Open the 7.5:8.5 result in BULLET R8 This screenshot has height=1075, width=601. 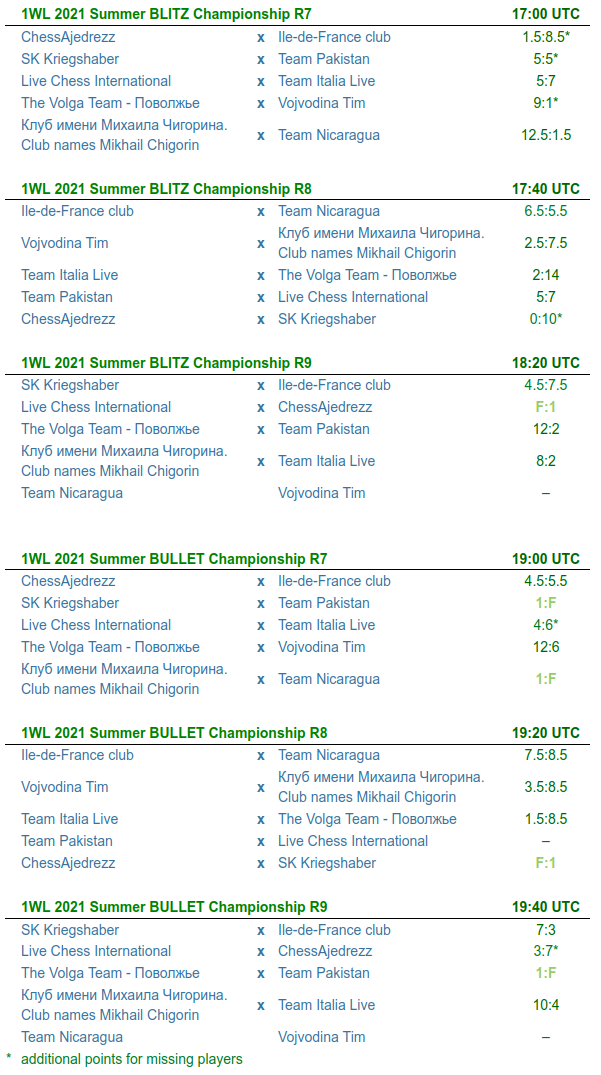546,755
